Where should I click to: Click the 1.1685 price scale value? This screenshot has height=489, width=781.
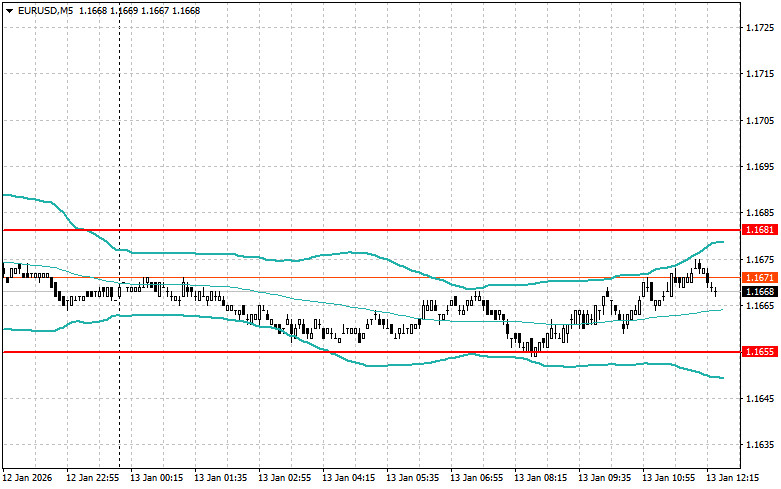760,213
